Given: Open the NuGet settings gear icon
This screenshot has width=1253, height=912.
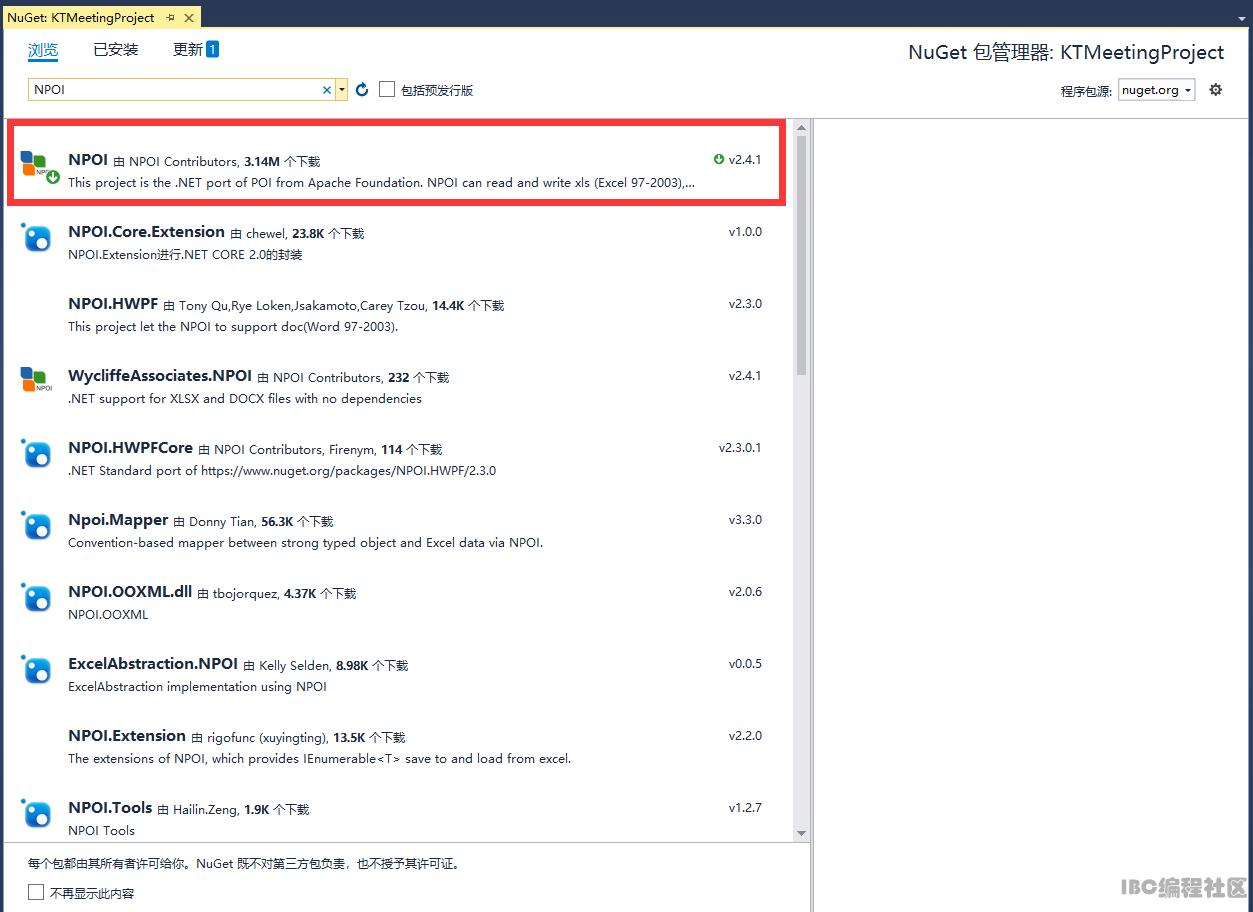Looking at the screenshot, I should (1216, 90).
